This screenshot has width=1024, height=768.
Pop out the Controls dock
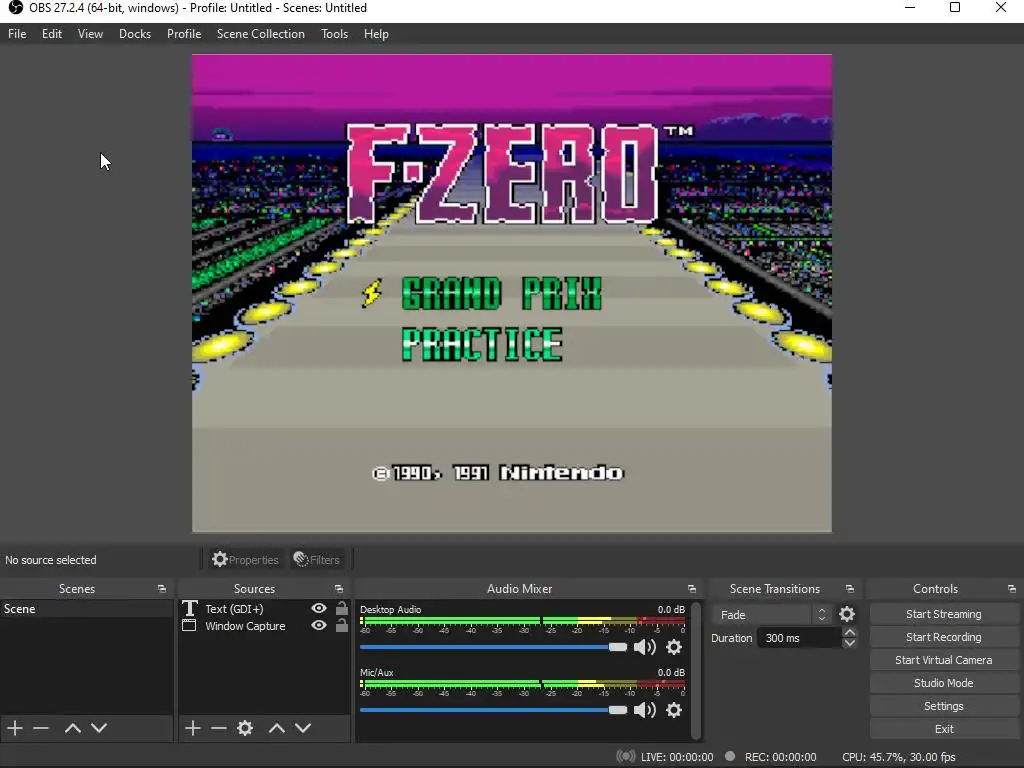1012,589
